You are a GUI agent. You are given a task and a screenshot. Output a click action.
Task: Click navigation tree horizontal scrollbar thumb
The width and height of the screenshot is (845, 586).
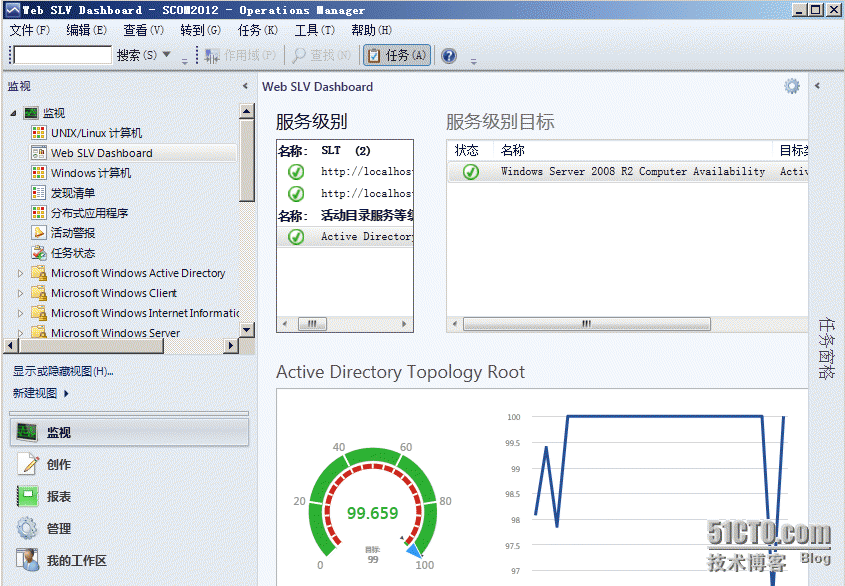91,346
